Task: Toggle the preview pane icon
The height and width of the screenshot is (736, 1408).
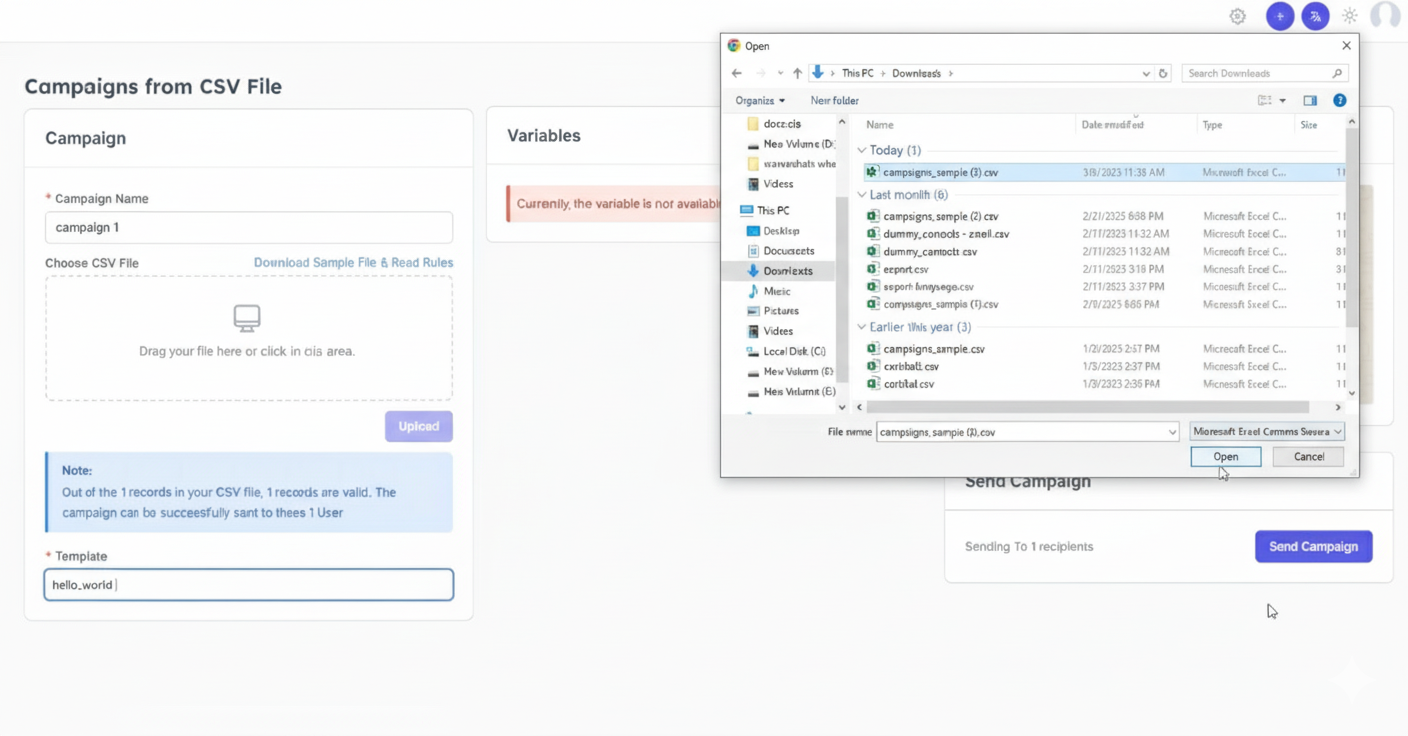Action: 1310,100
